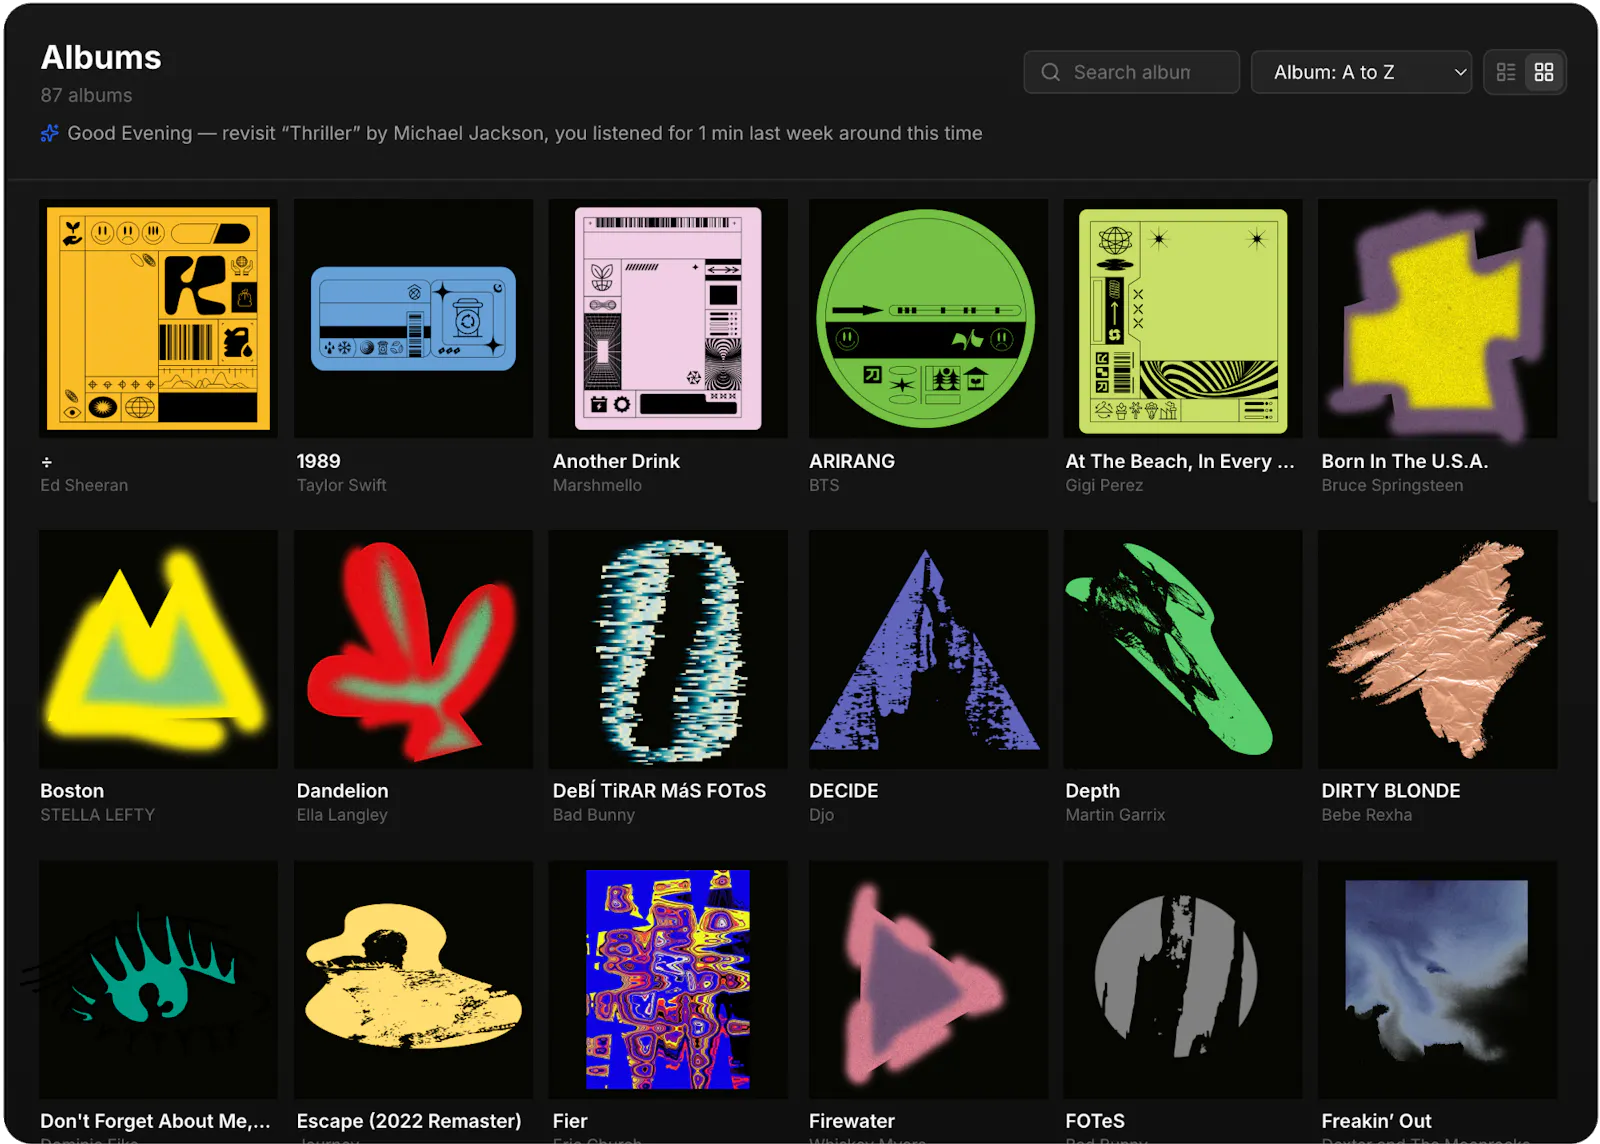Click the Boston album title

pos(72,791)
